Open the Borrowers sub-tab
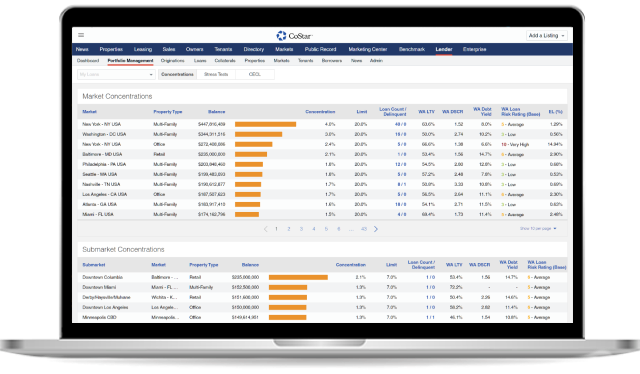640x374 pixels. coord(332,60)
